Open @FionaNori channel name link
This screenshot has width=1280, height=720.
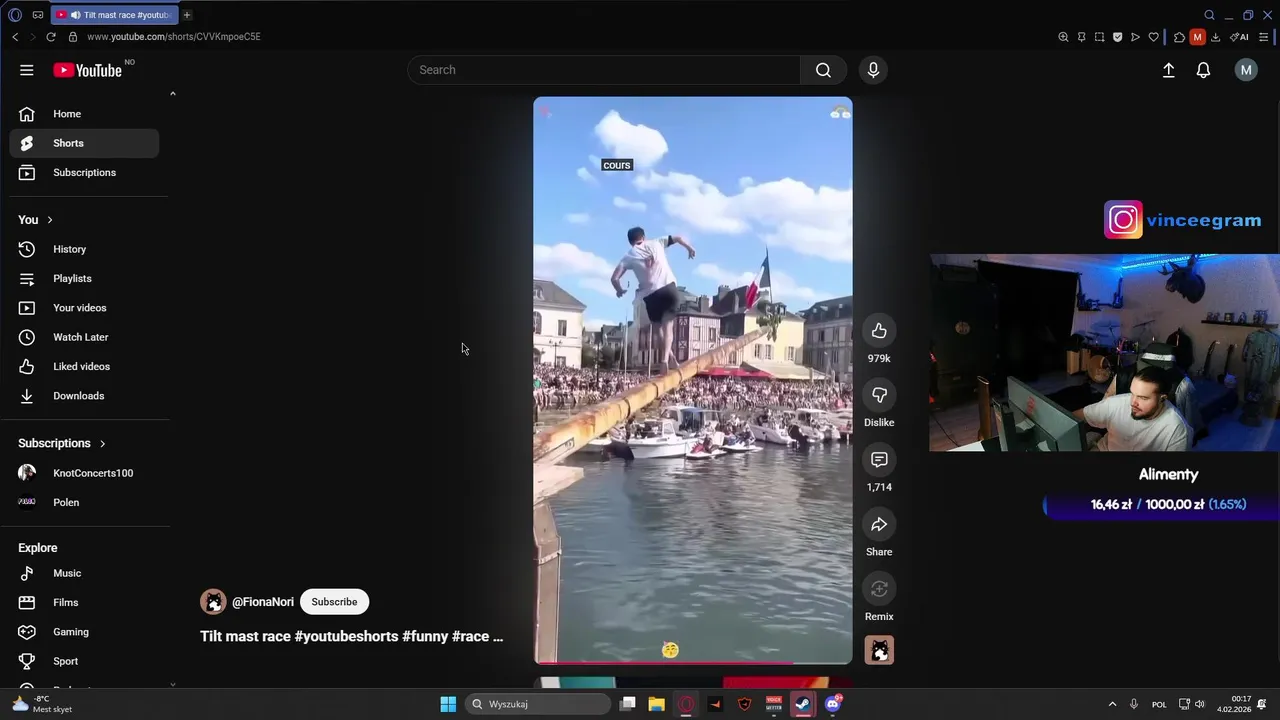click(263, 602)
